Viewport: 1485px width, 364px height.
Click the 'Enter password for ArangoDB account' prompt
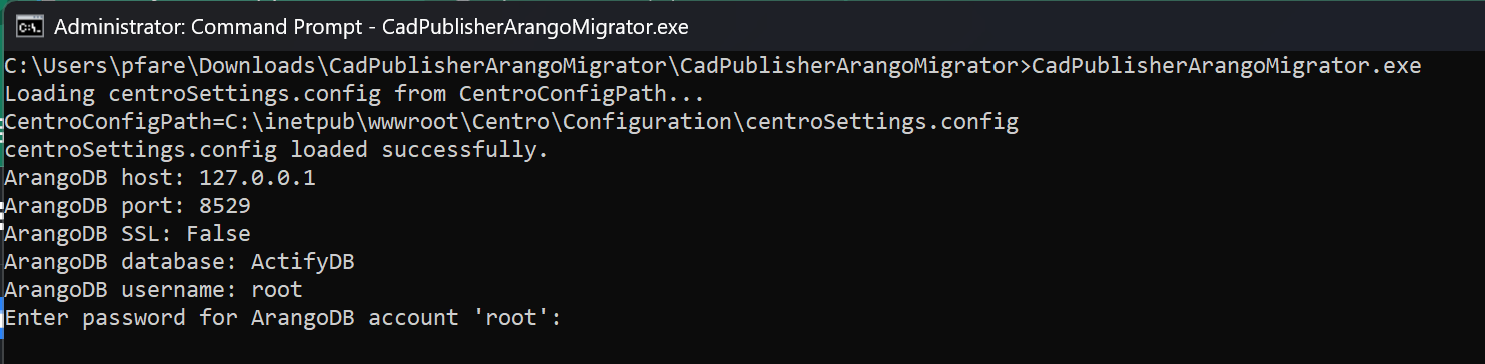tap(233, 318)
